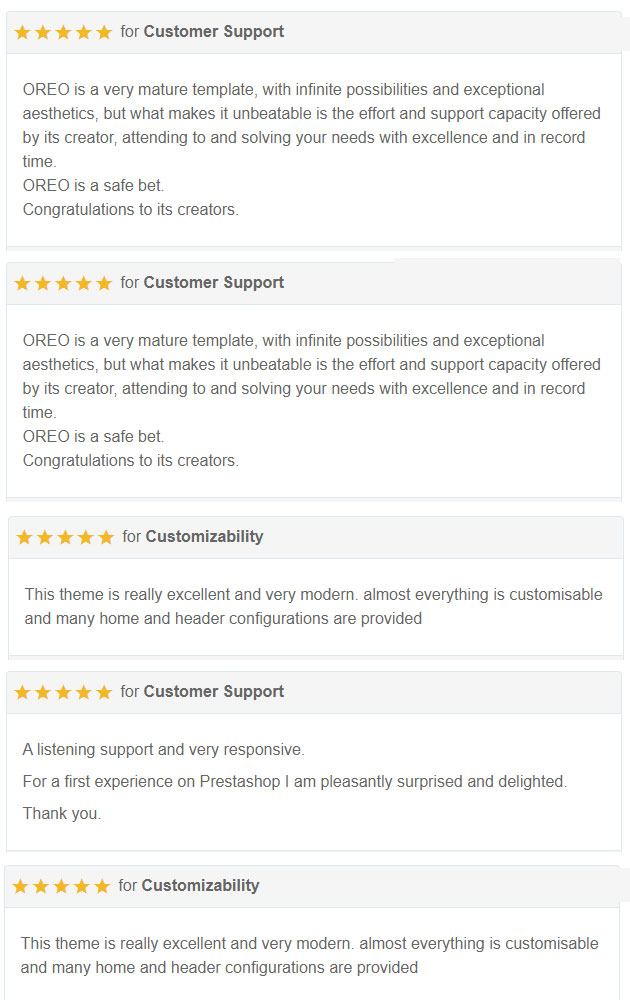Viewport: 630px width, 1000px height.
Task: Open the 'Customizability' label in the upper Customizability review
Action: [204, 537]
